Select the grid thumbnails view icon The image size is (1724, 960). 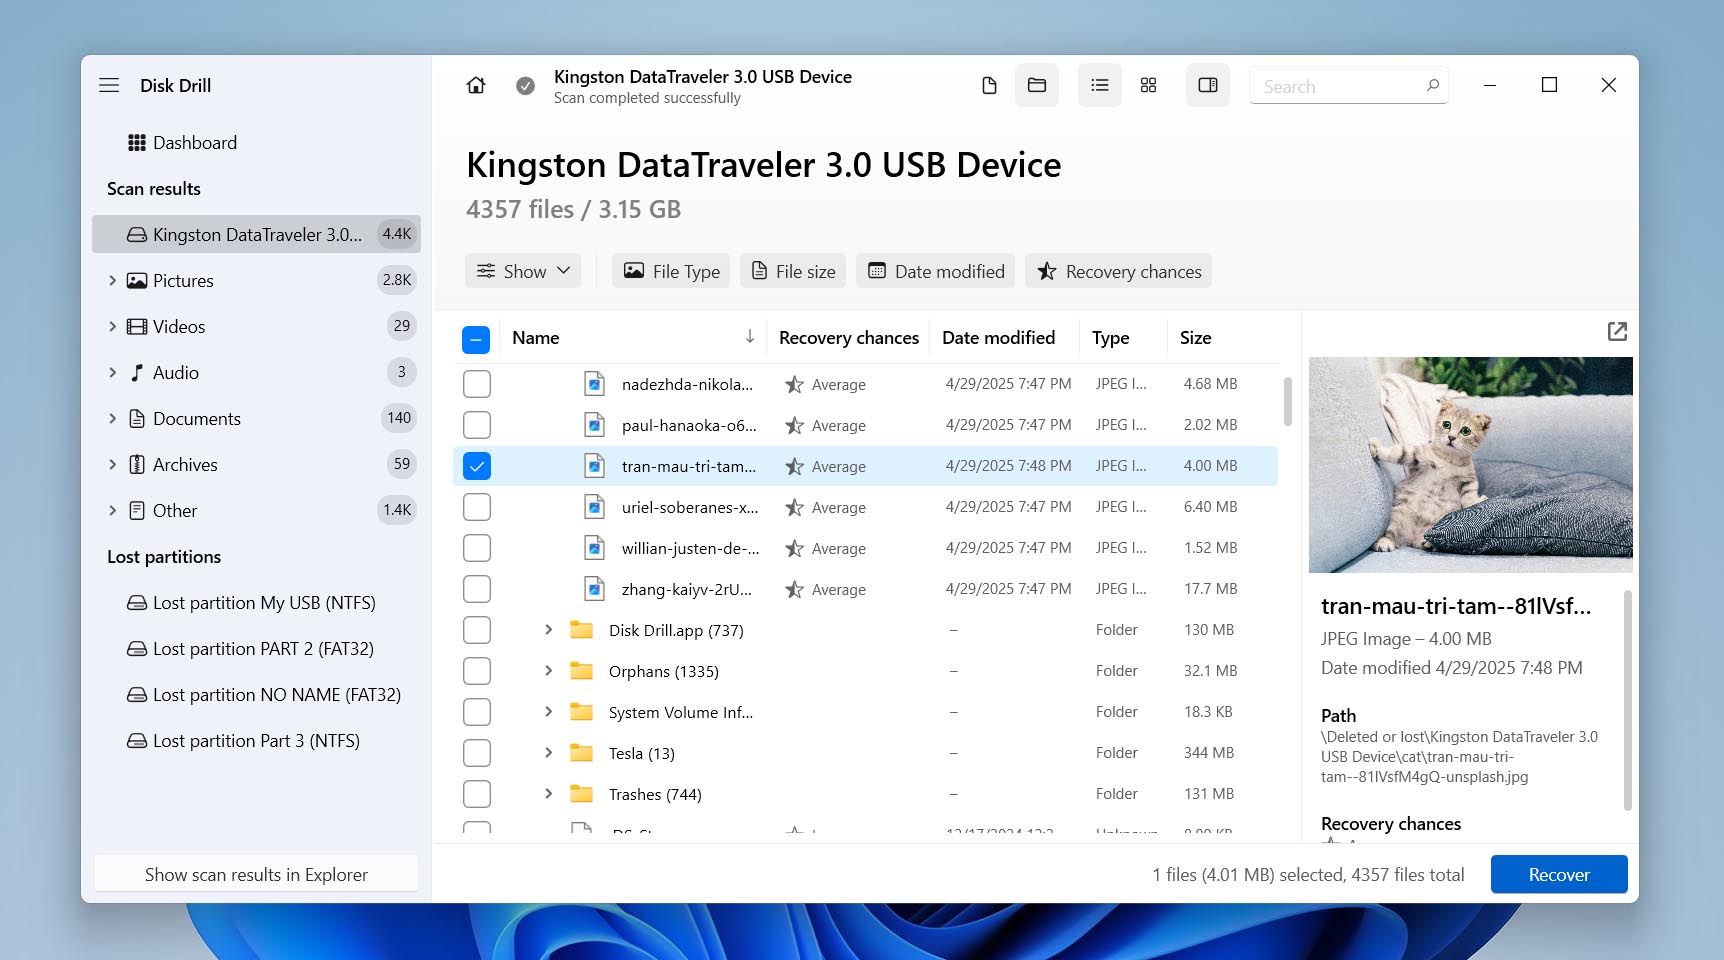(x=1148, y=85)
